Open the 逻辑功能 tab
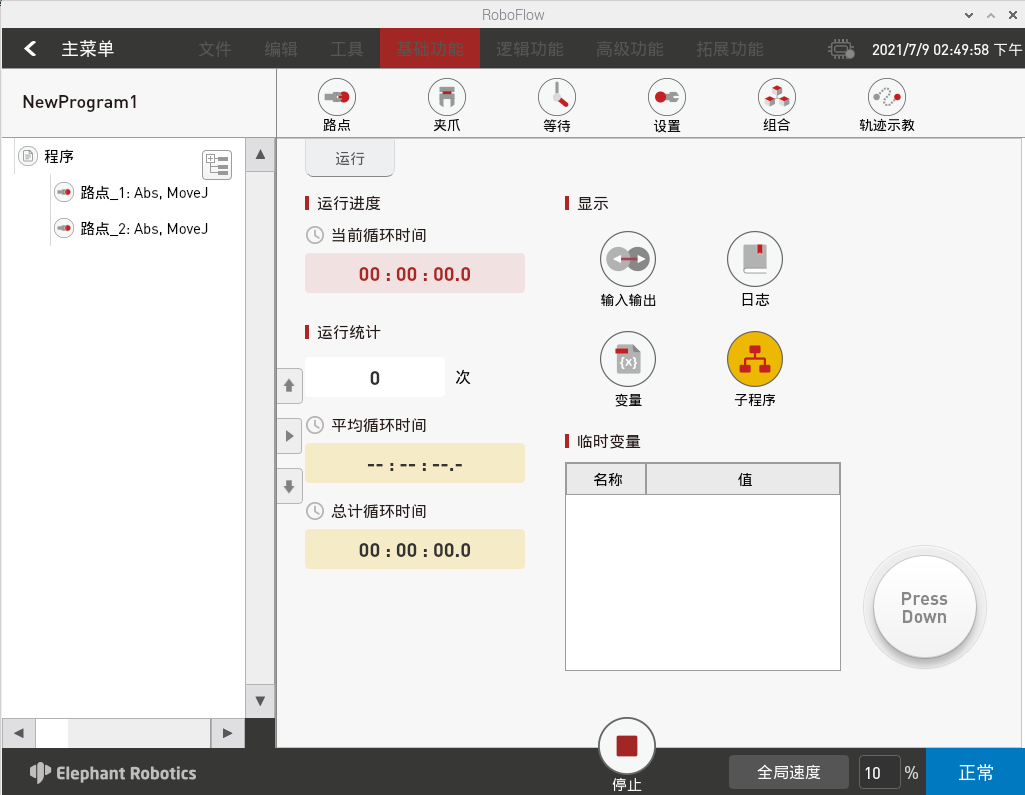The height and width of the screenshot is (795, 1025). pos(530,49)
